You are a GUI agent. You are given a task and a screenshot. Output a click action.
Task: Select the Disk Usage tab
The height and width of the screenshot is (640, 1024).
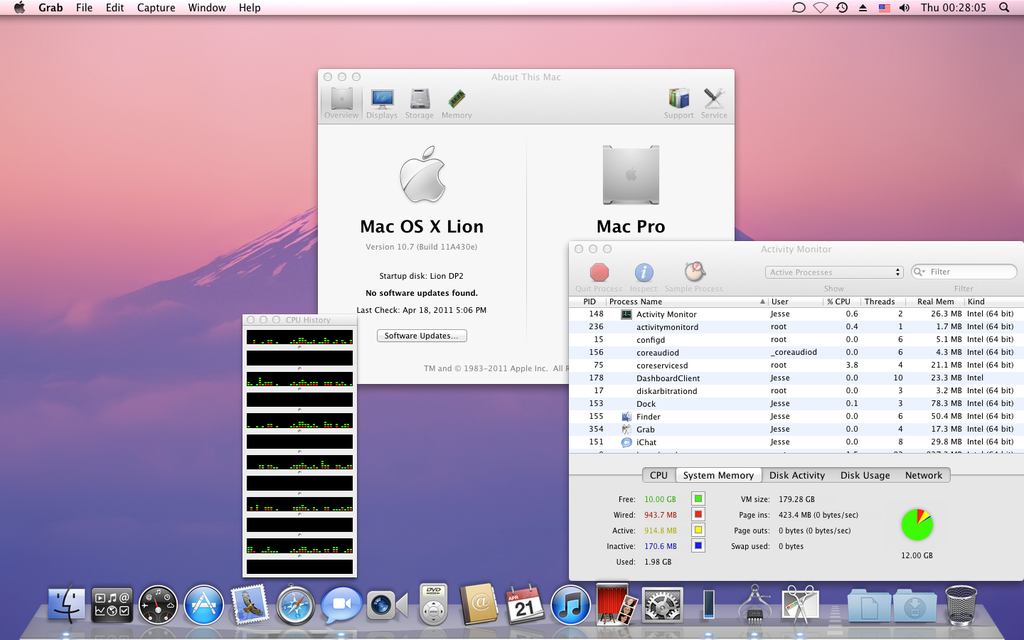(x=865, y=475)
